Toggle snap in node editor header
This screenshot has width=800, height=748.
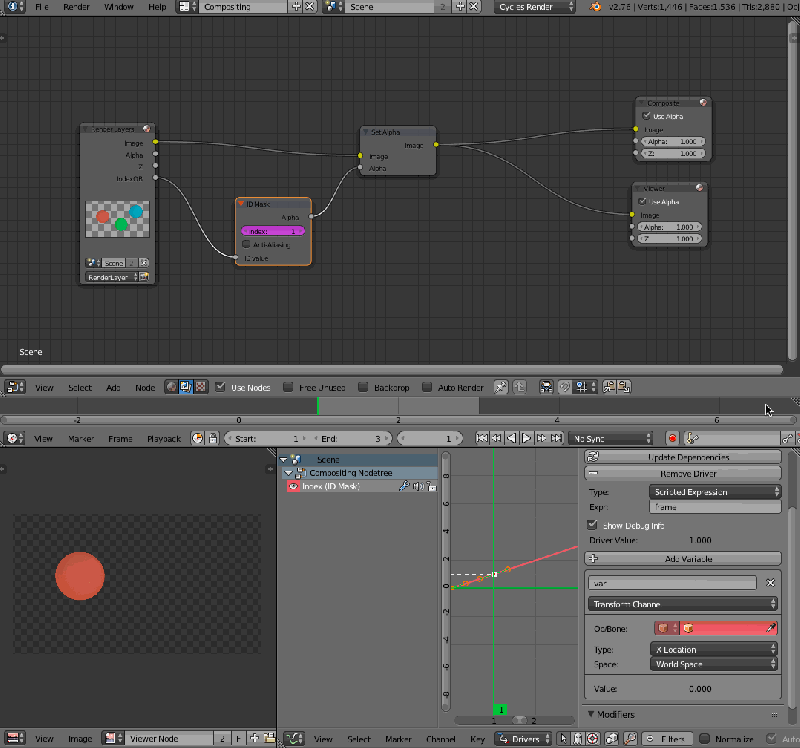(564, 387)
